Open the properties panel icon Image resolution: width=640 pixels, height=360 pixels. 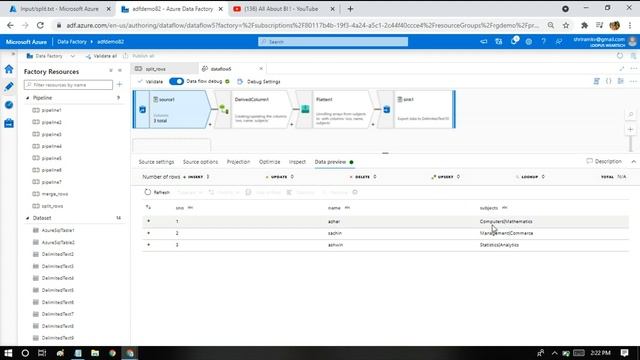click(x=621, y=81)
